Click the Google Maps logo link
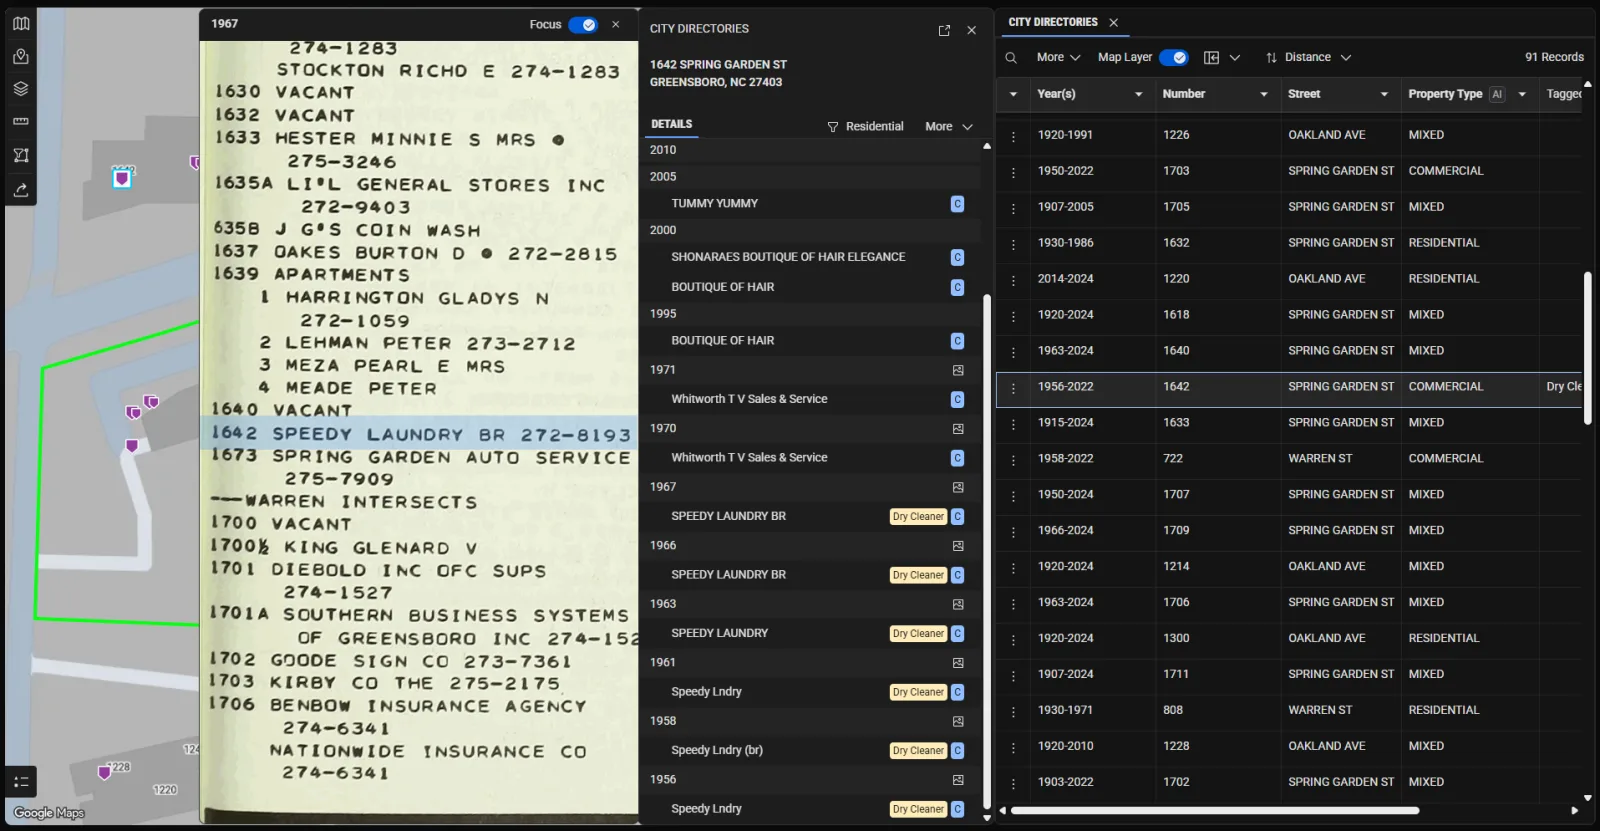This screenshot has height=831, width=1600. tap(48, 813)
